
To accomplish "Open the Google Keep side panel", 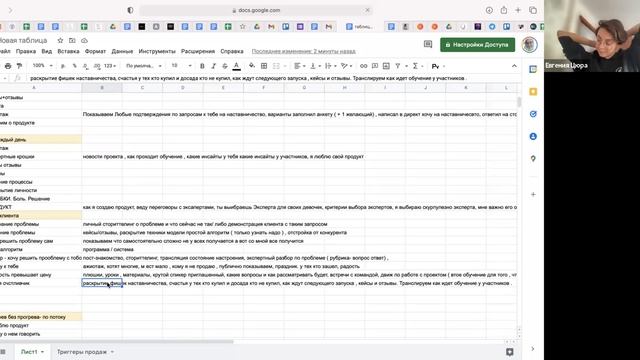I will 533,92.
